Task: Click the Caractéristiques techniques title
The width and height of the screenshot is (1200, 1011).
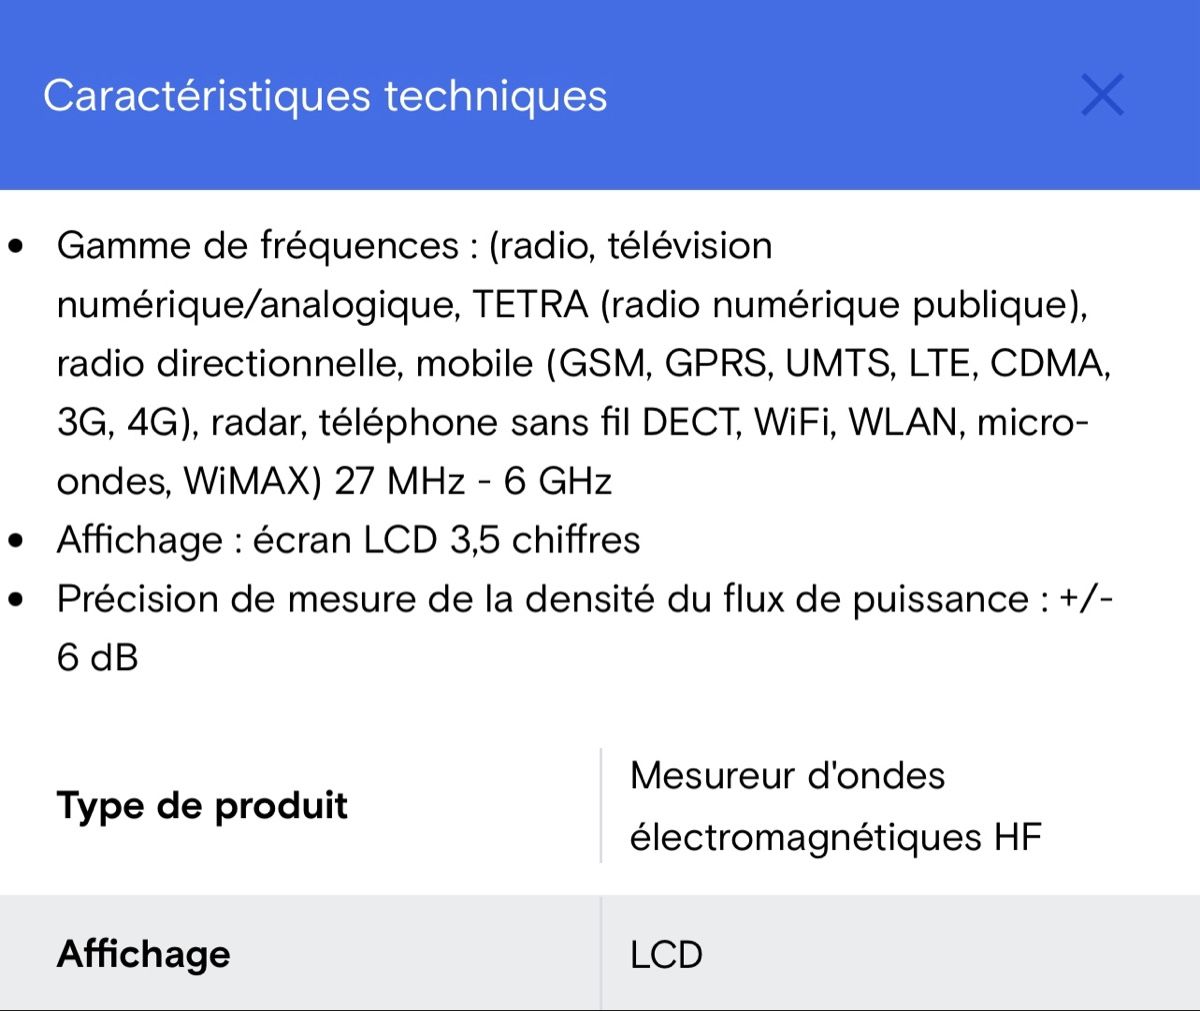Action: 324,96
